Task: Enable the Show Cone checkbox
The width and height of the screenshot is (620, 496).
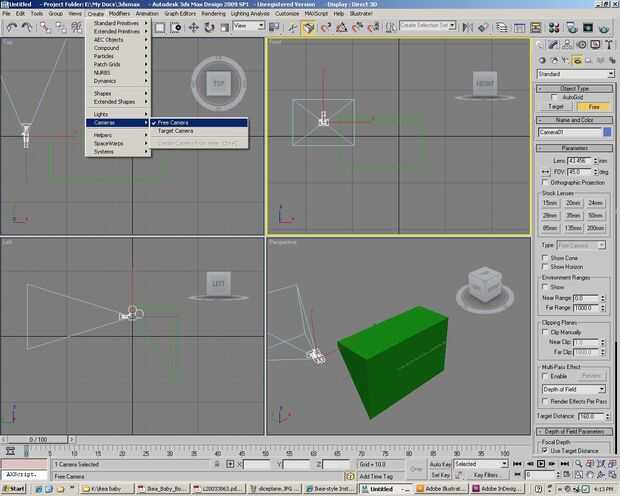Action: pos(545,258)
